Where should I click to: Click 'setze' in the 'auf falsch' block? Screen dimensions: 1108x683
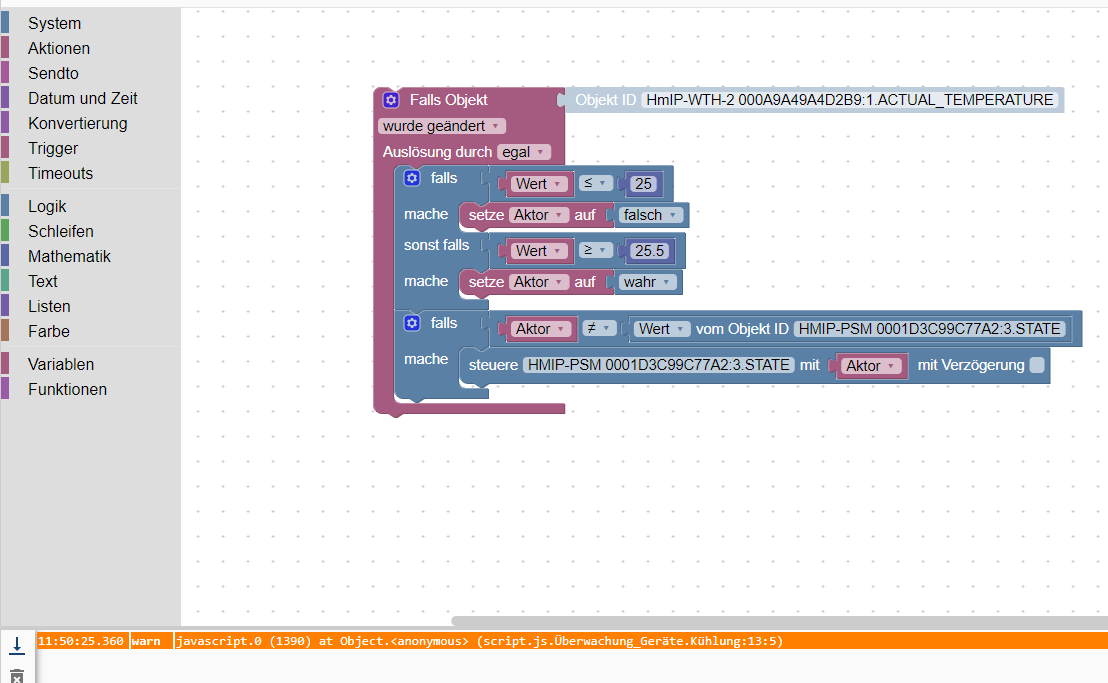pyautogui.click(x=486, y=215)
